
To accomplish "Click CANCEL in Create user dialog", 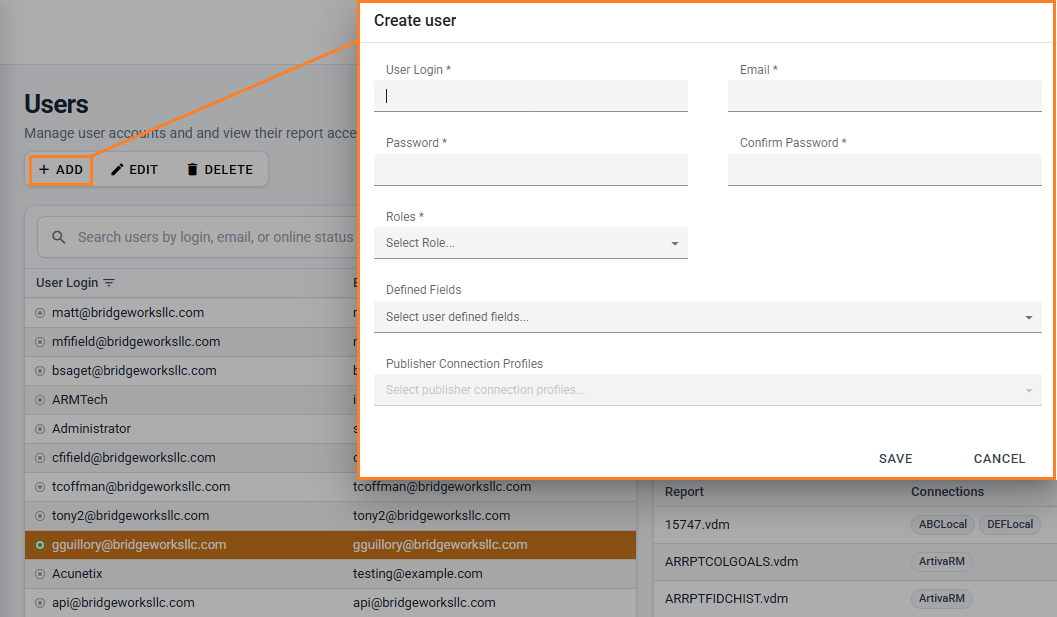I will 999,459.
